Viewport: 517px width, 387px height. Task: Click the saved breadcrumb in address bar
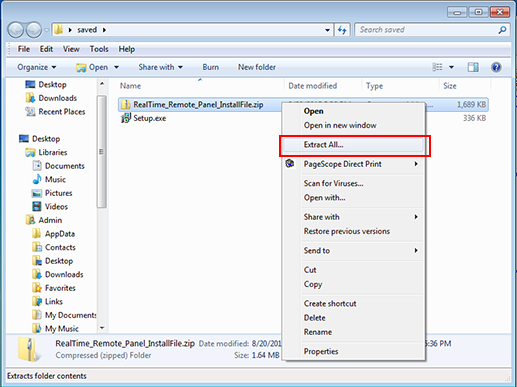click(87, 30)
